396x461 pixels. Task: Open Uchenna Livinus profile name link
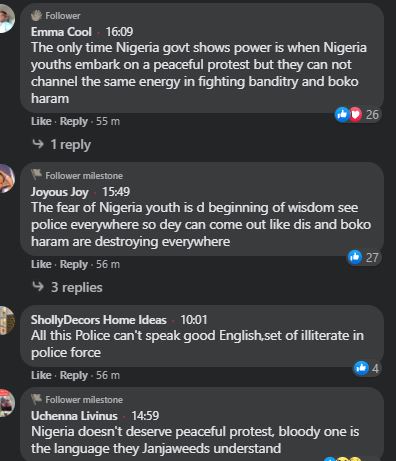[74, 416]
